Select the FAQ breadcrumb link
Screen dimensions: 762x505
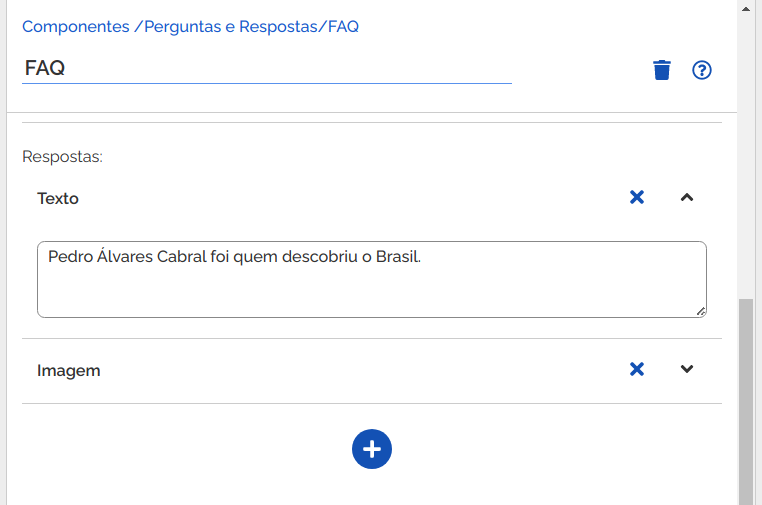pos(343,26)
